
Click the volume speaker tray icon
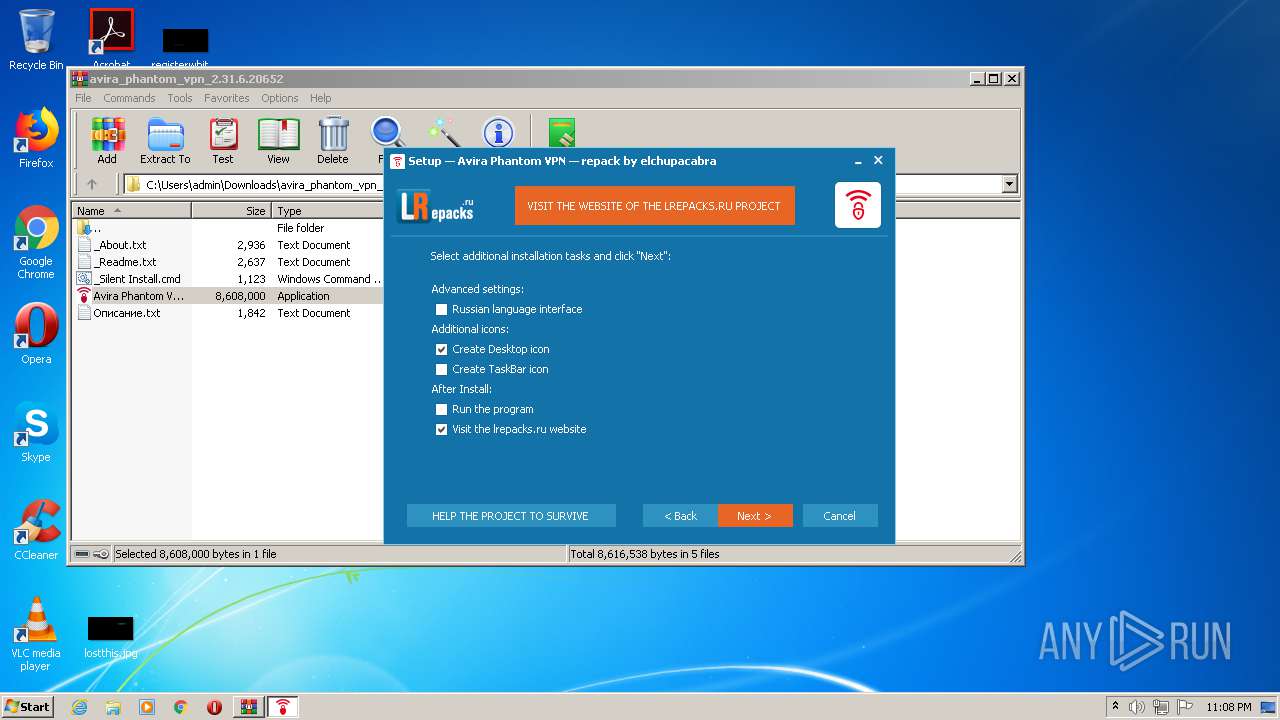pyautogui.click(x=1137, y=707)
